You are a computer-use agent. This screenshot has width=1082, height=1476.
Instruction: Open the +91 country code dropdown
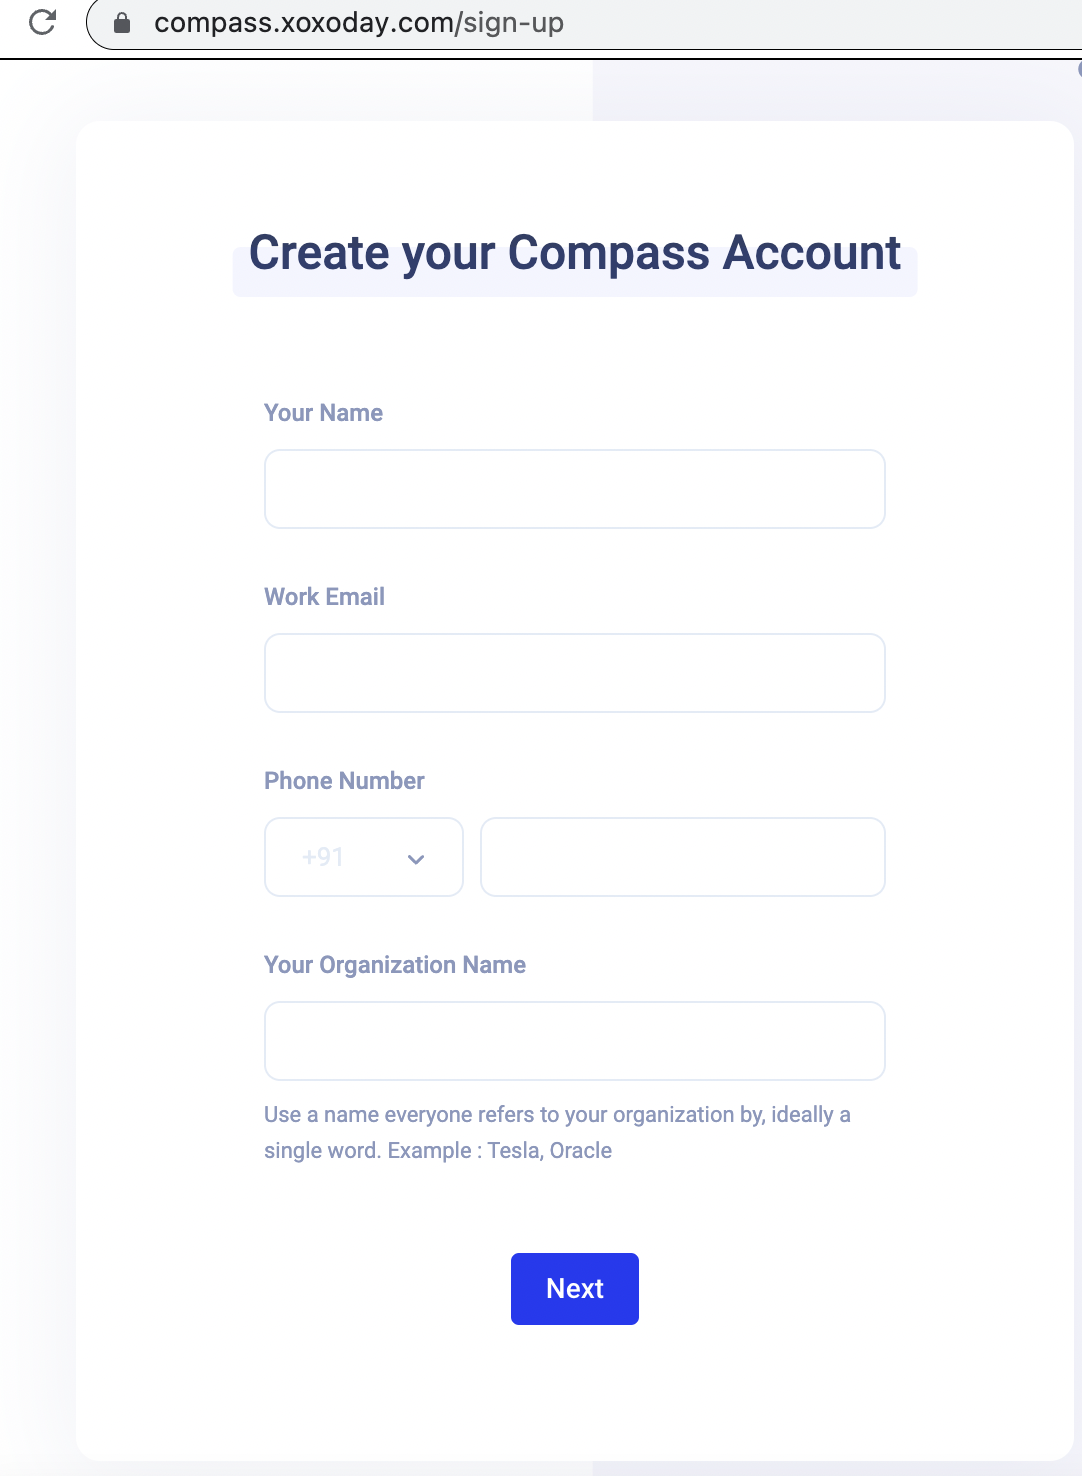tap(363, 857)
